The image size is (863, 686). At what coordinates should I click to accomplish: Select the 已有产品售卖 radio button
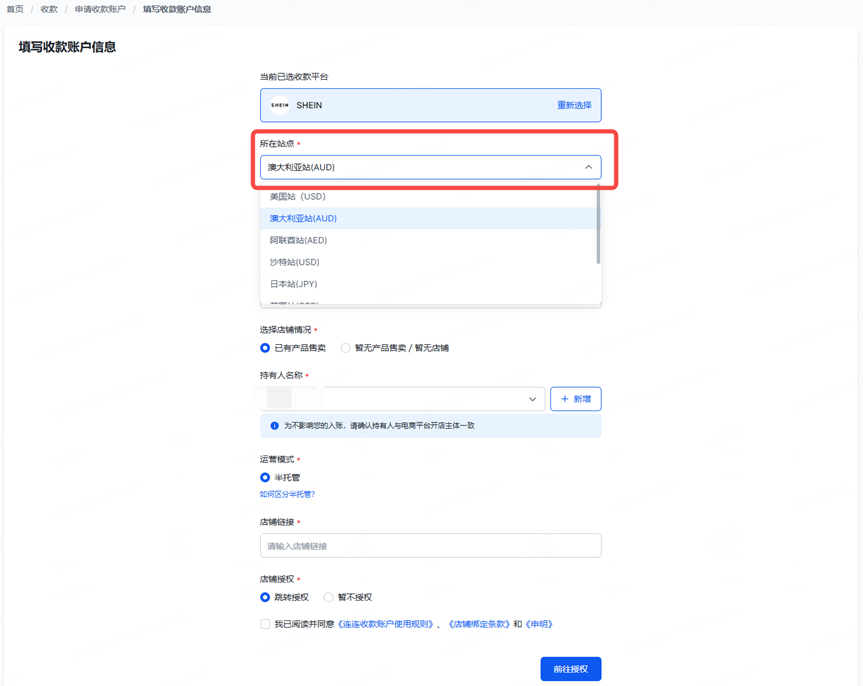click(x=265, y=348)
